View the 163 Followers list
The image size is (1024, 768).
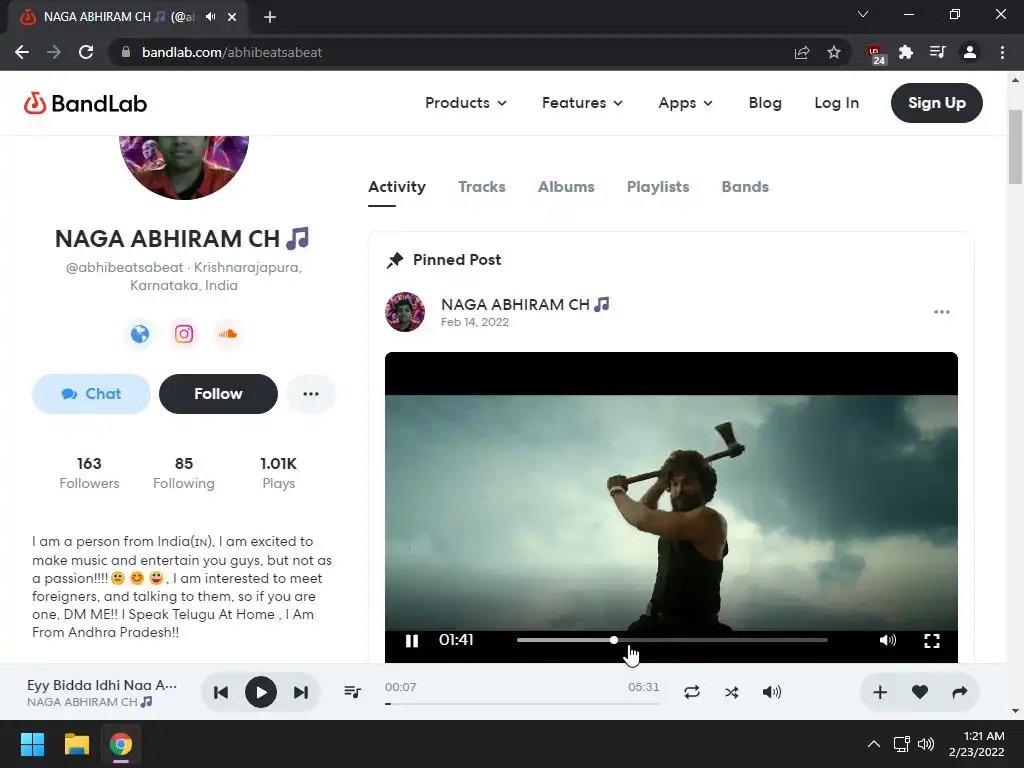[89, 473]
